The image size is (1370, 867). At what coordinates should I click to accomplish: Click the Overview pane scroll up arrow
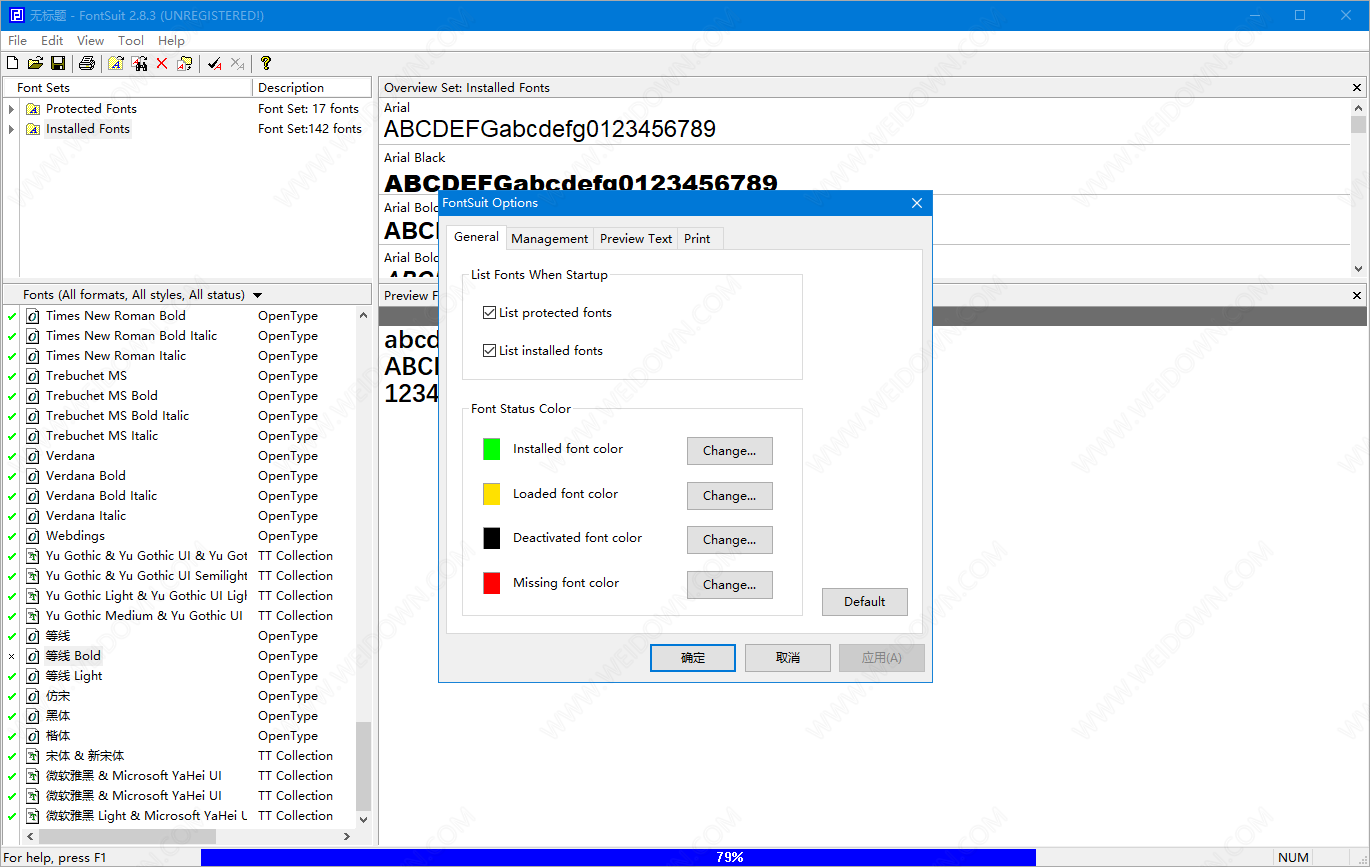pos(1358,107)
